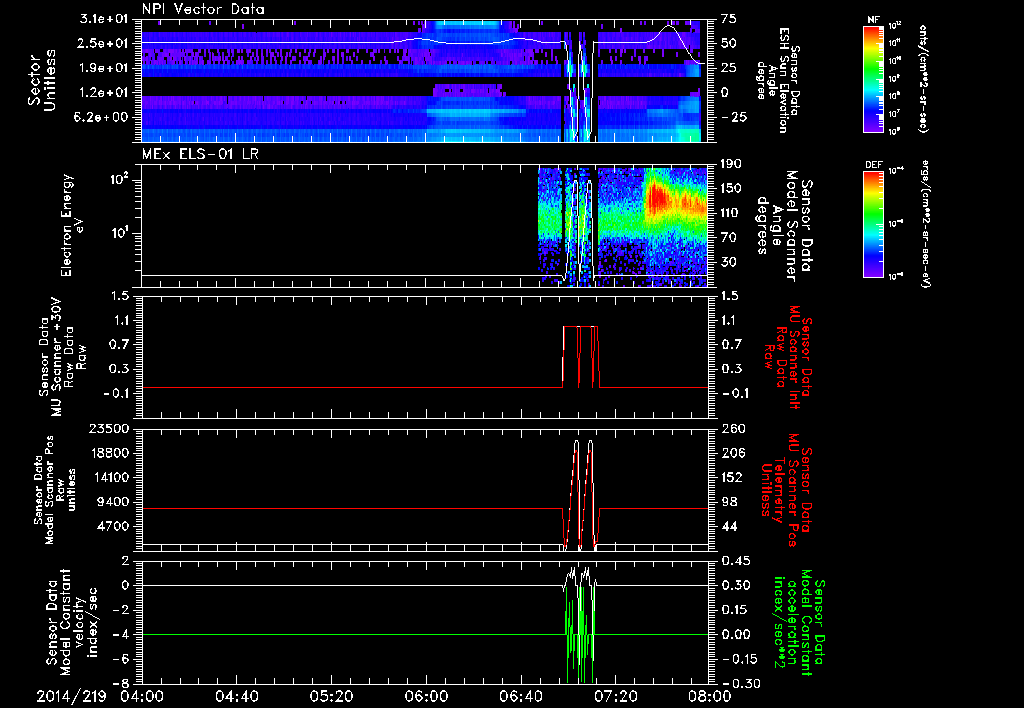Select the 07:20 time axis tick
Screen dimensions: 1024x708
point(615,695)
